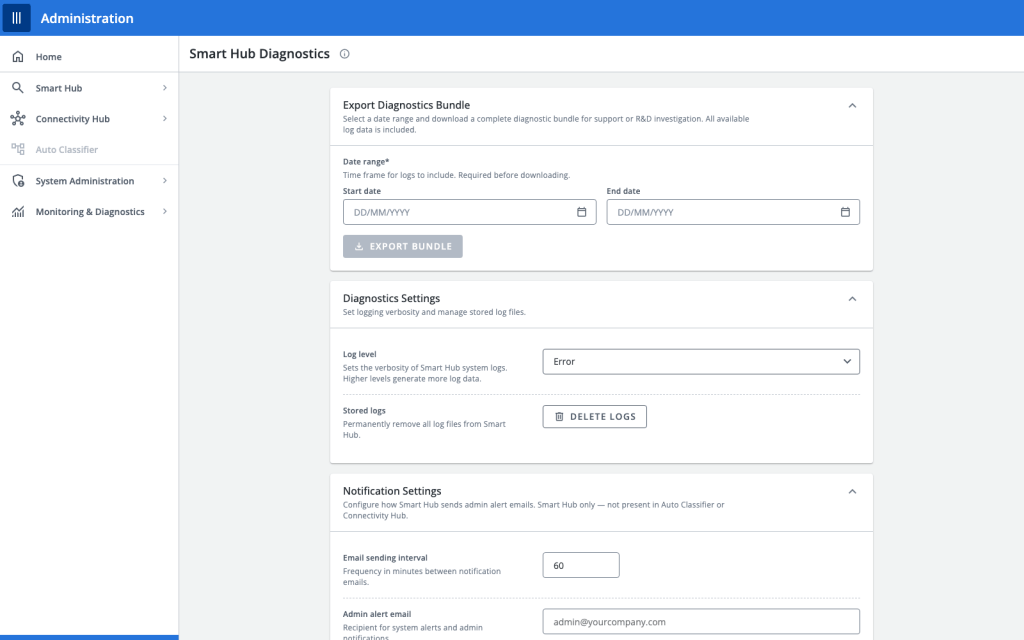The width and height of the screenshot is (1024, 640).
Task: Click the System Administration shield icon
Action: pyautogui.click(x=18, y=181)
